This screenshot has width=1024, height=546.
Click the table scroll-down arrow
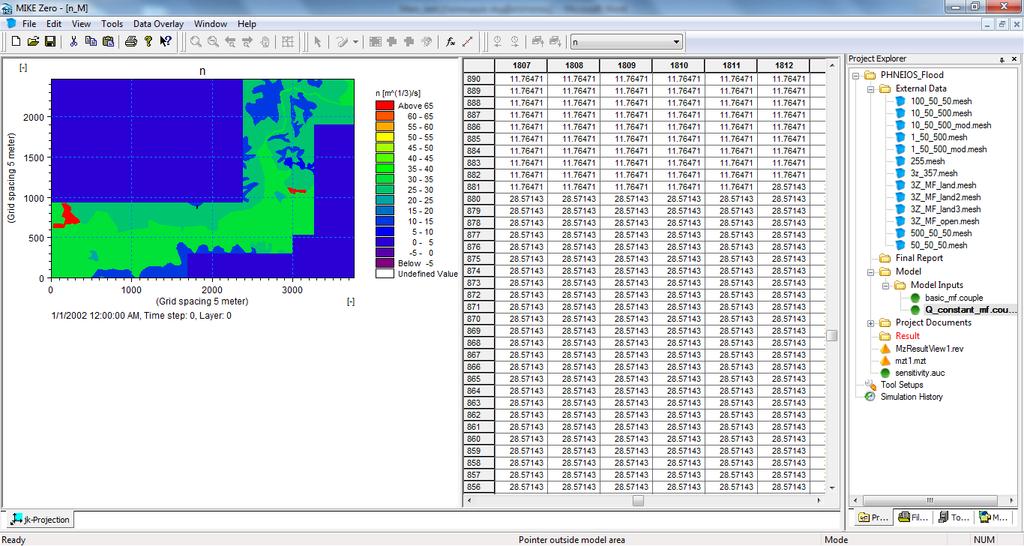click(x=831, y=488)
